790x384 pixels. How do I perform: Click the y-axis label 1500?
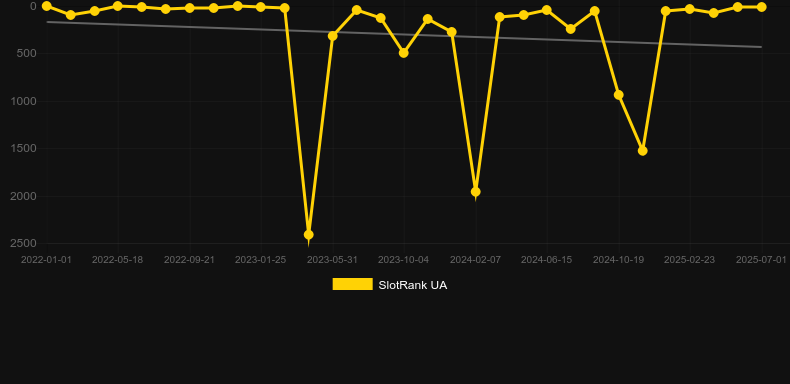[x=24, y=148]
